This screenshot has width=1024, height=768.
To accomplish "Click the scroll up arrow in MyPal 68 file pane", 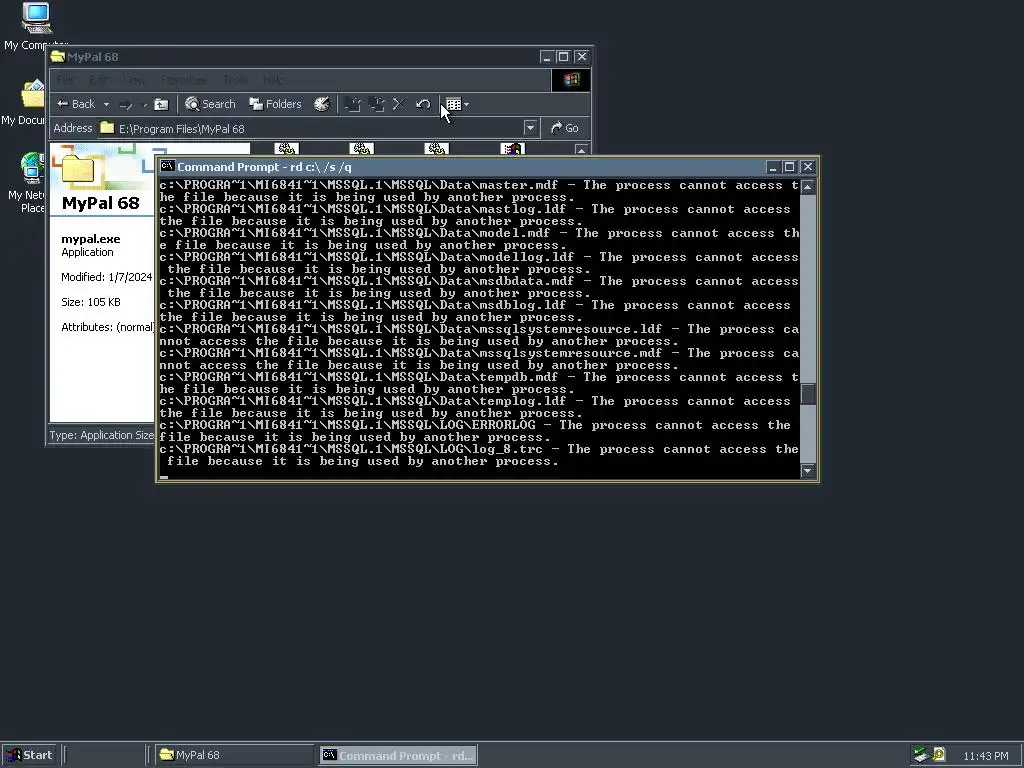I will (x=581, y=150).
